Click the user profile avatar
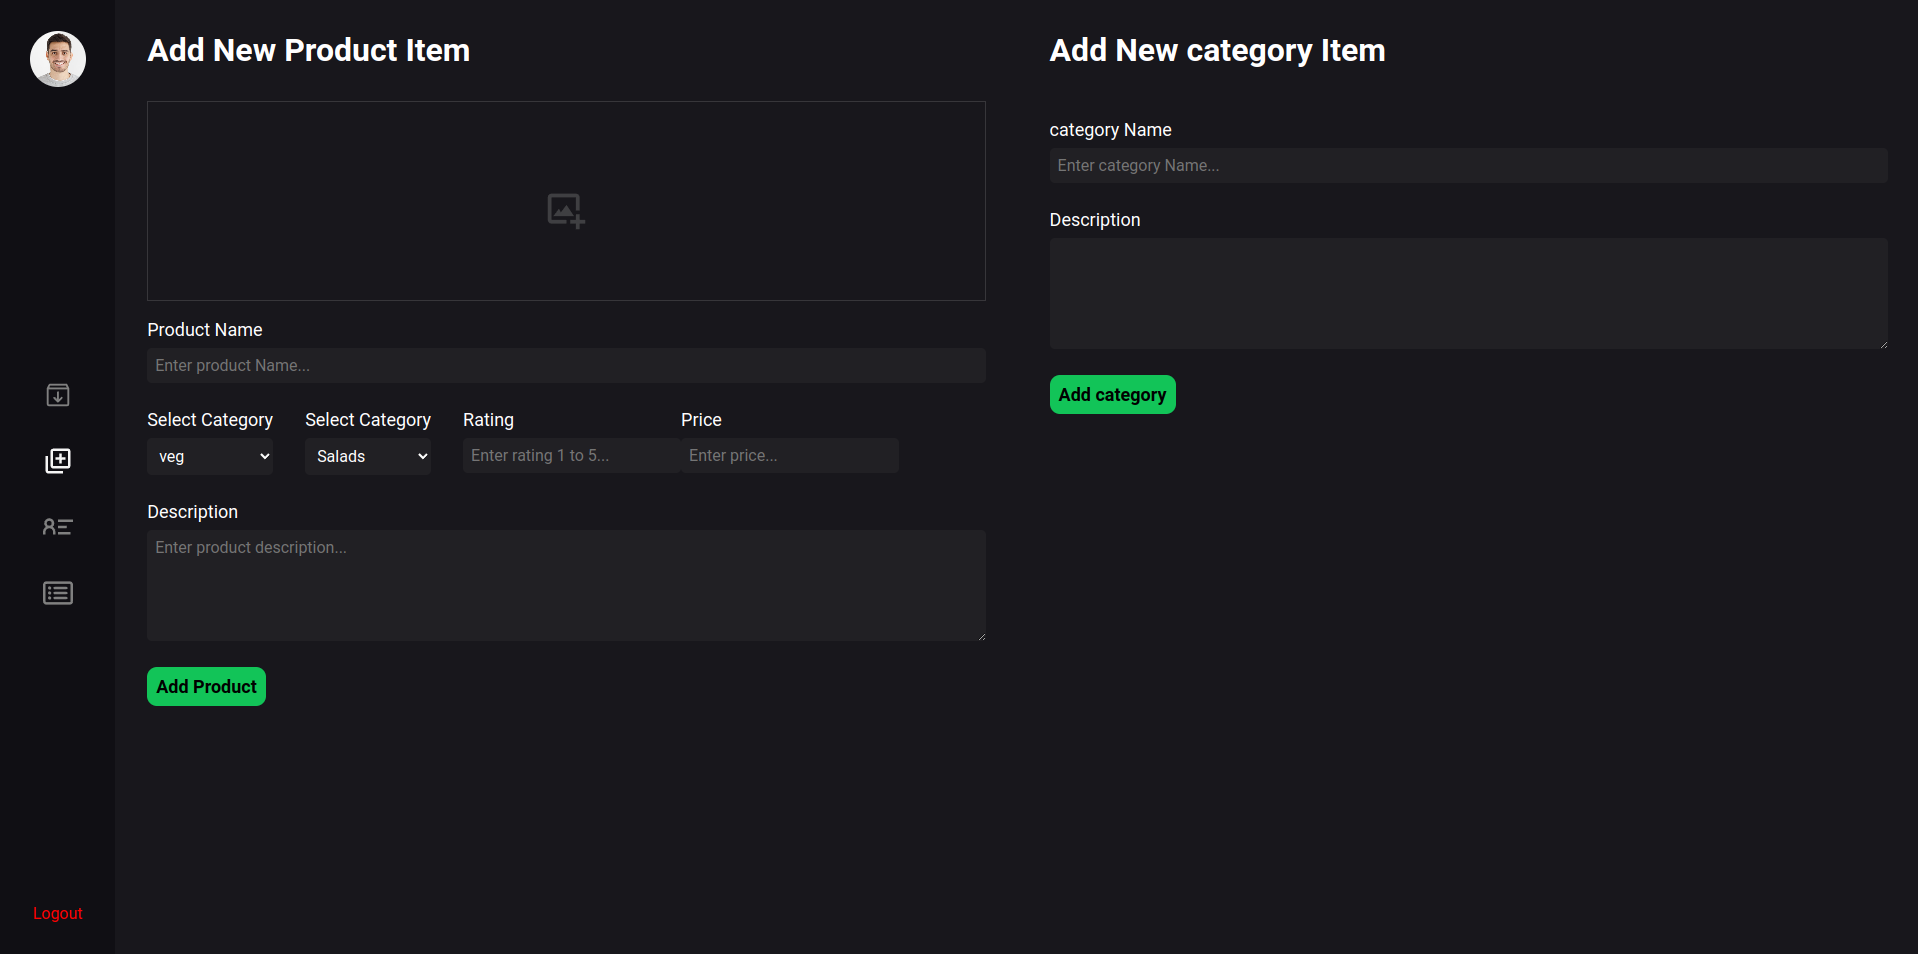Image resolution: width=1918 pixels, height=954 pixels. coord(58,59)
